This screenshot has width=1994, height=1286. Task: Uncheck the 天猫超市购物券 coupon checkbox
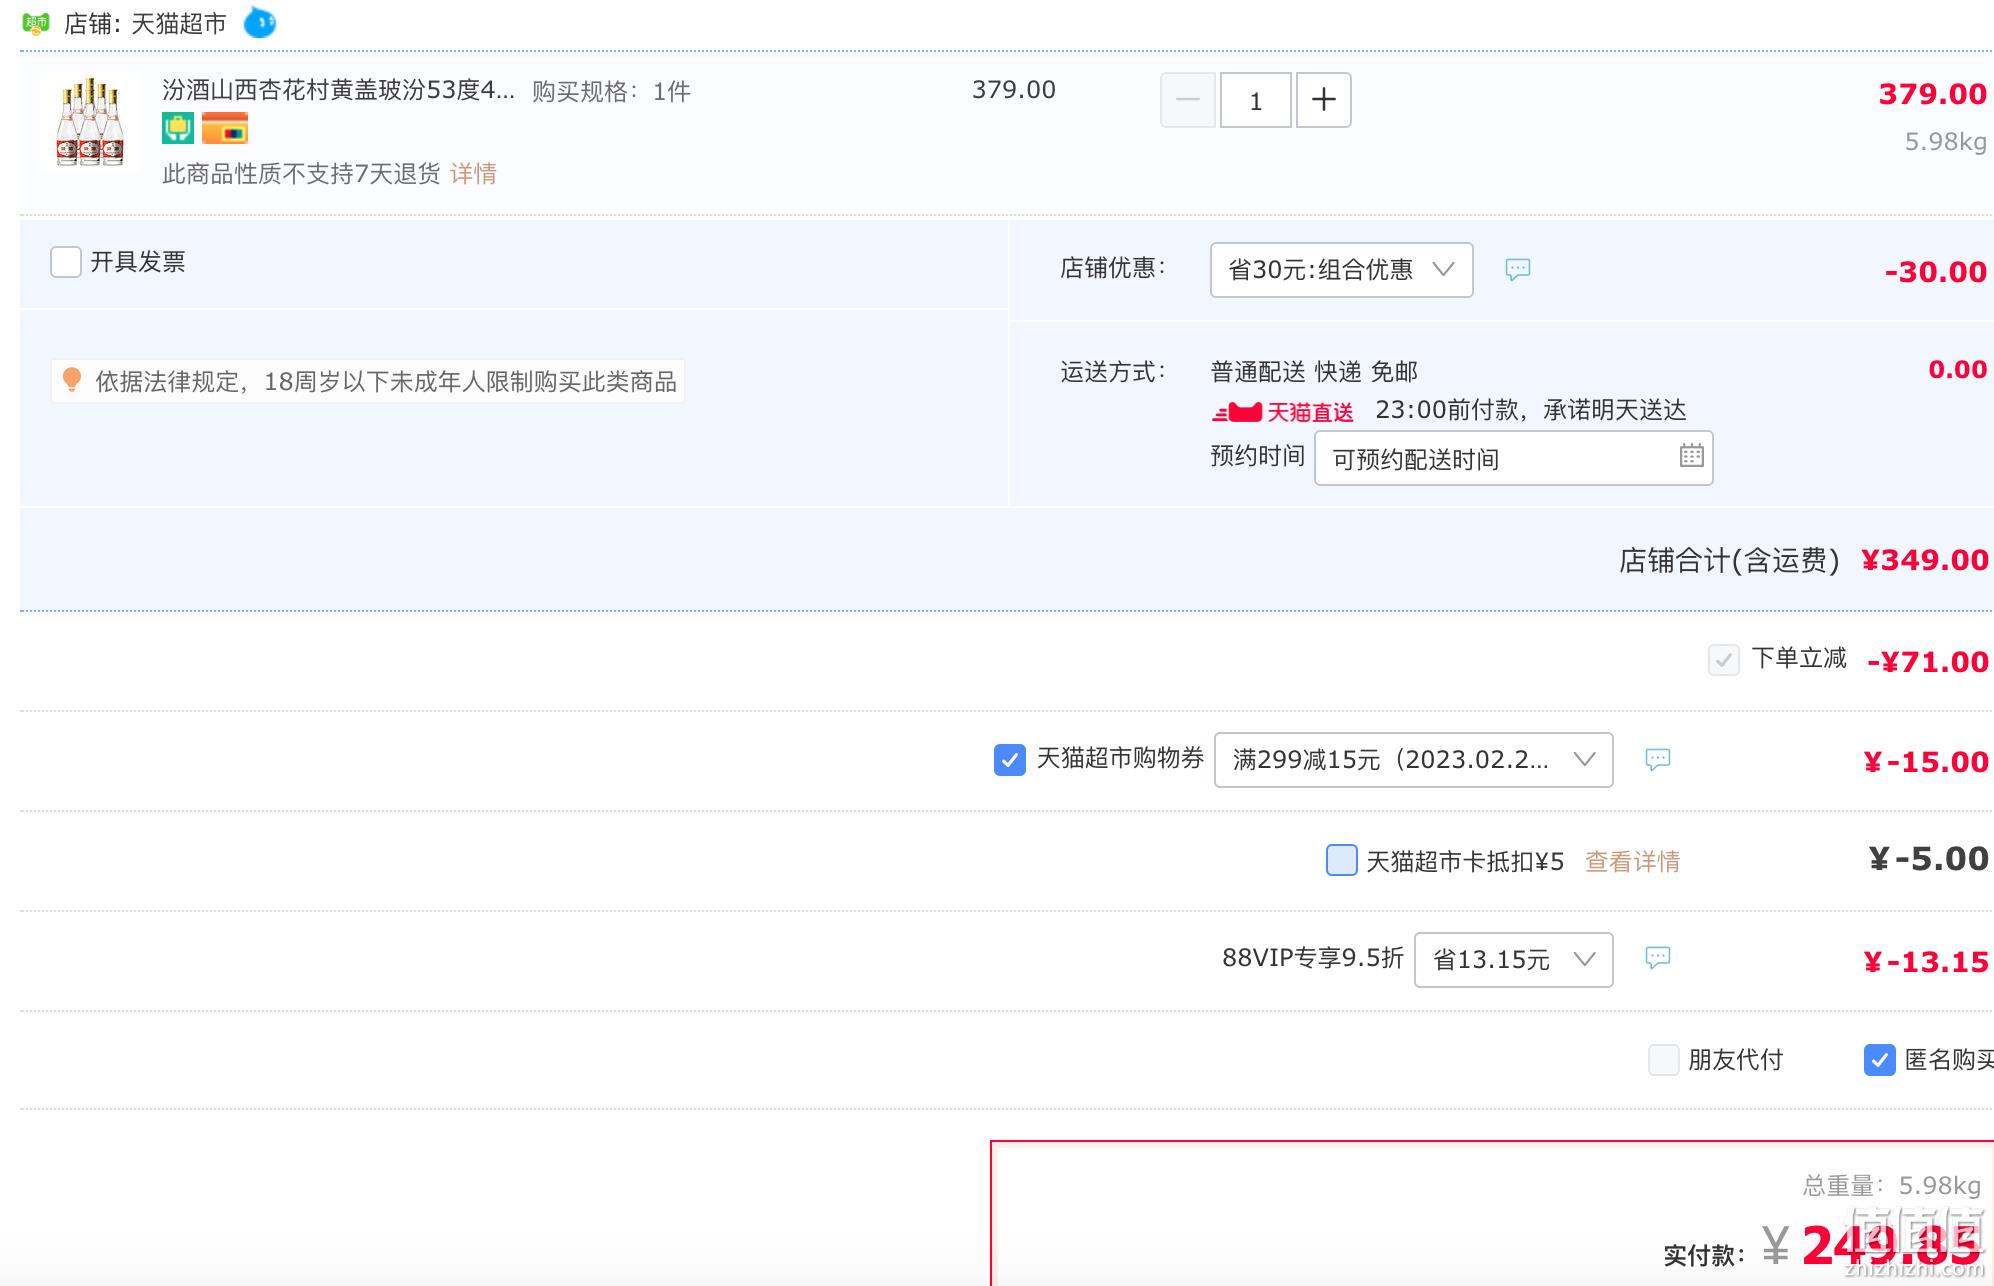pyautogui.click(x=1010, y=760)
